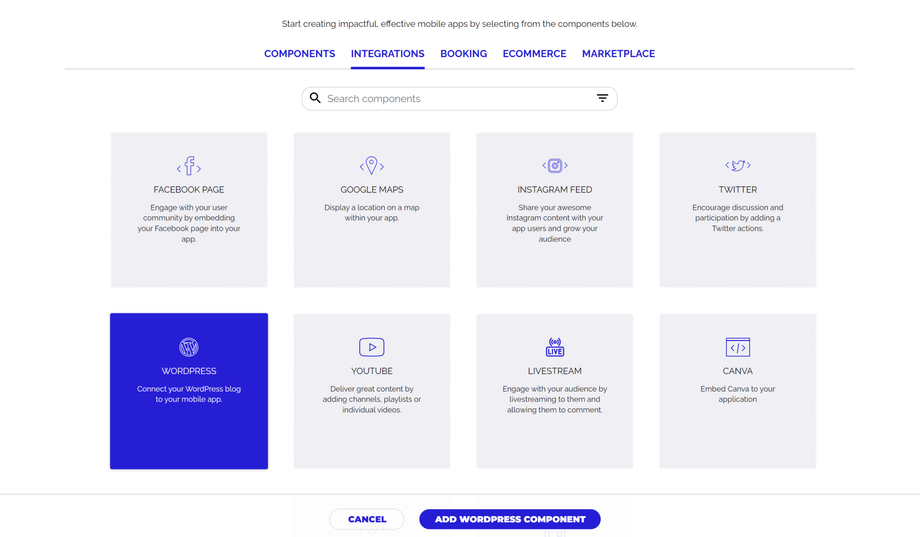This screenshot has width=920, height=537.
Task: Click the Facebook Page icon
Action: 189,166
